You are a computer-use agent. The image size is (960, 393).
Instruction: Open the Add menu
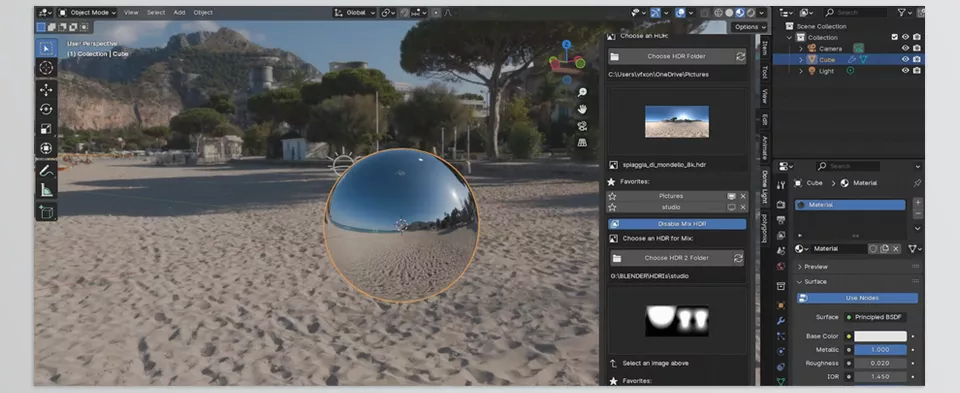179,12
